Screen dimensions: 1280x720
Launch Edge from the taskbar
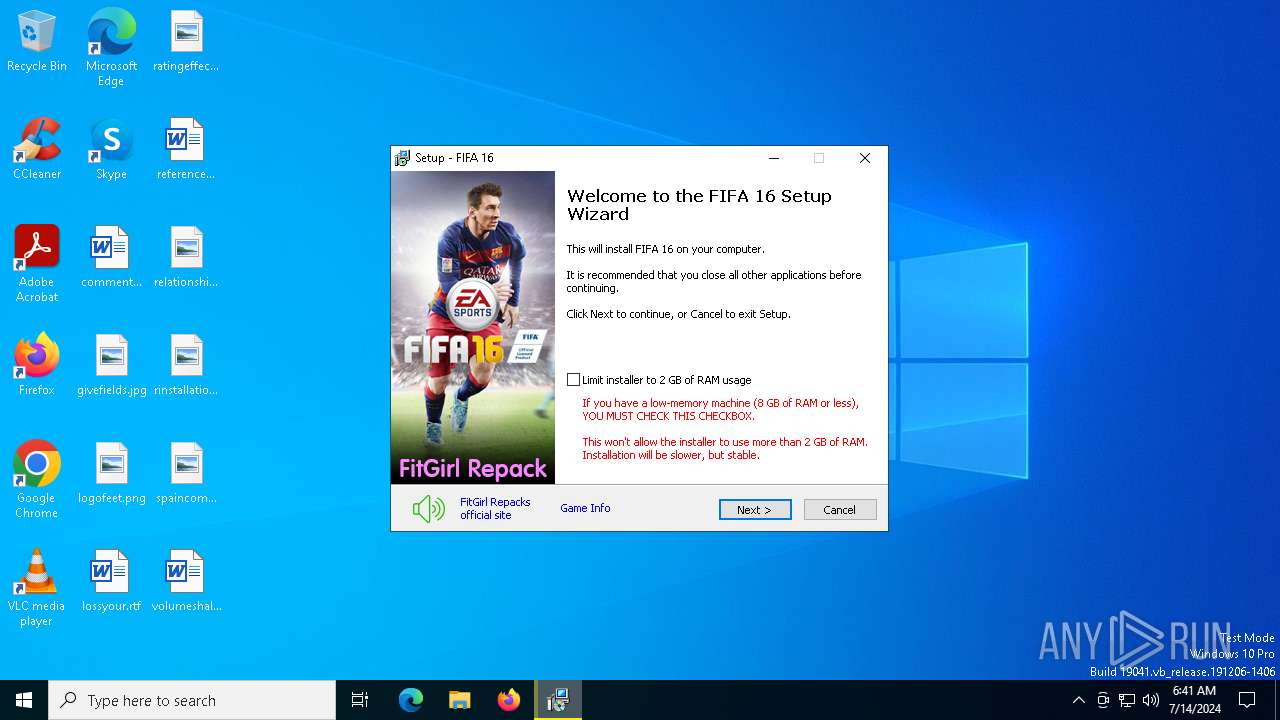tap(411, 700)
